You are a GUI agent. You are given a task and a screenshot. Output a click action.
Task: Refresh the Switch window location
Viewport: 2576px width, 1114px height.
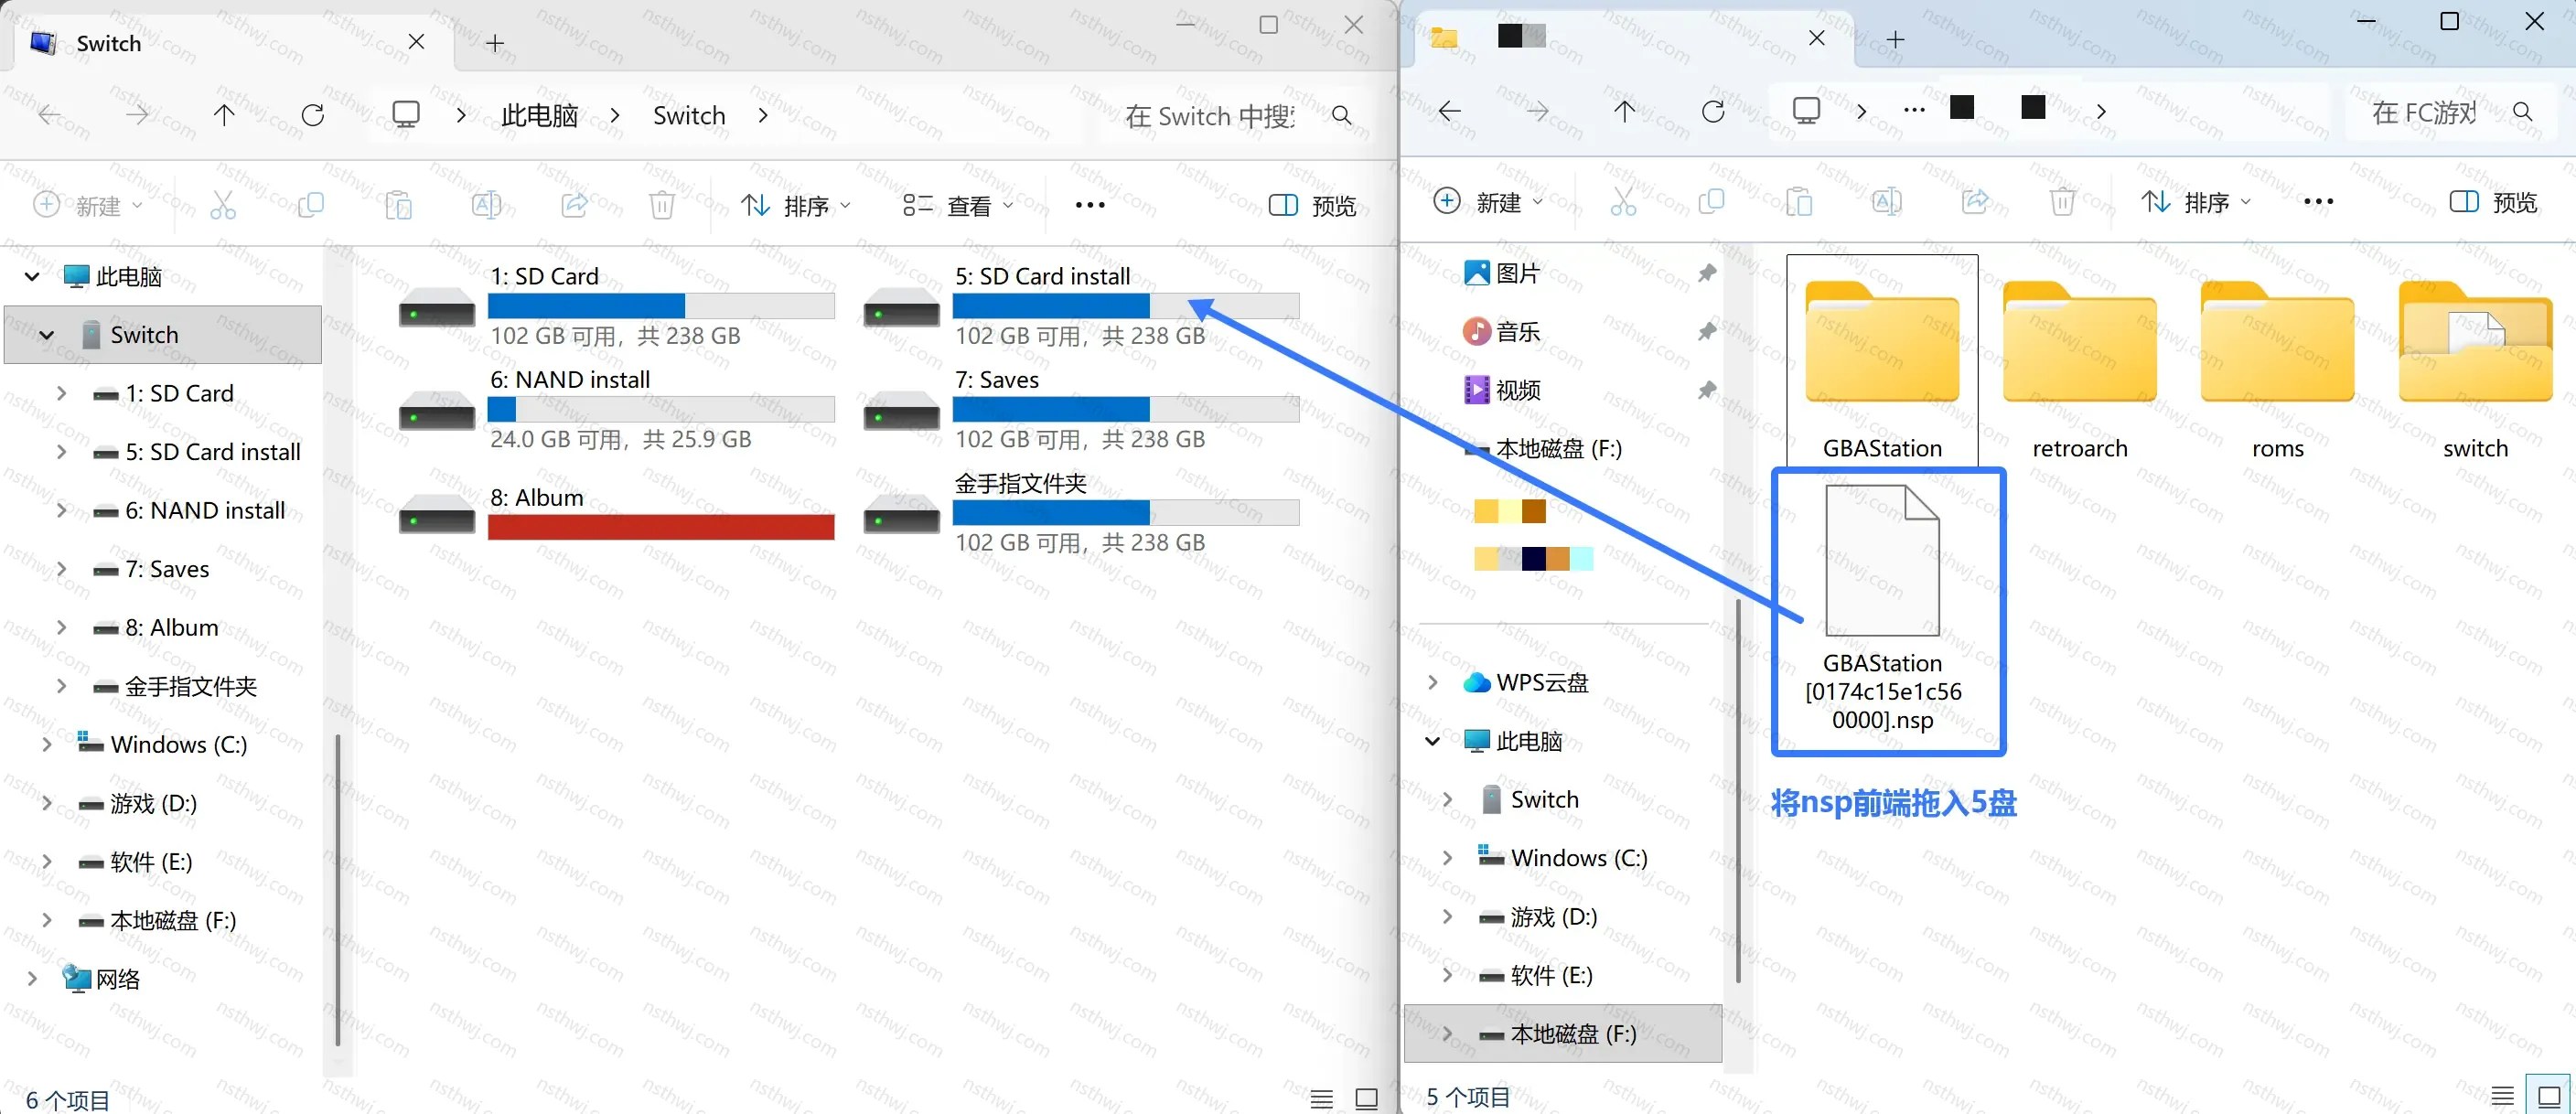coord(313,116)
